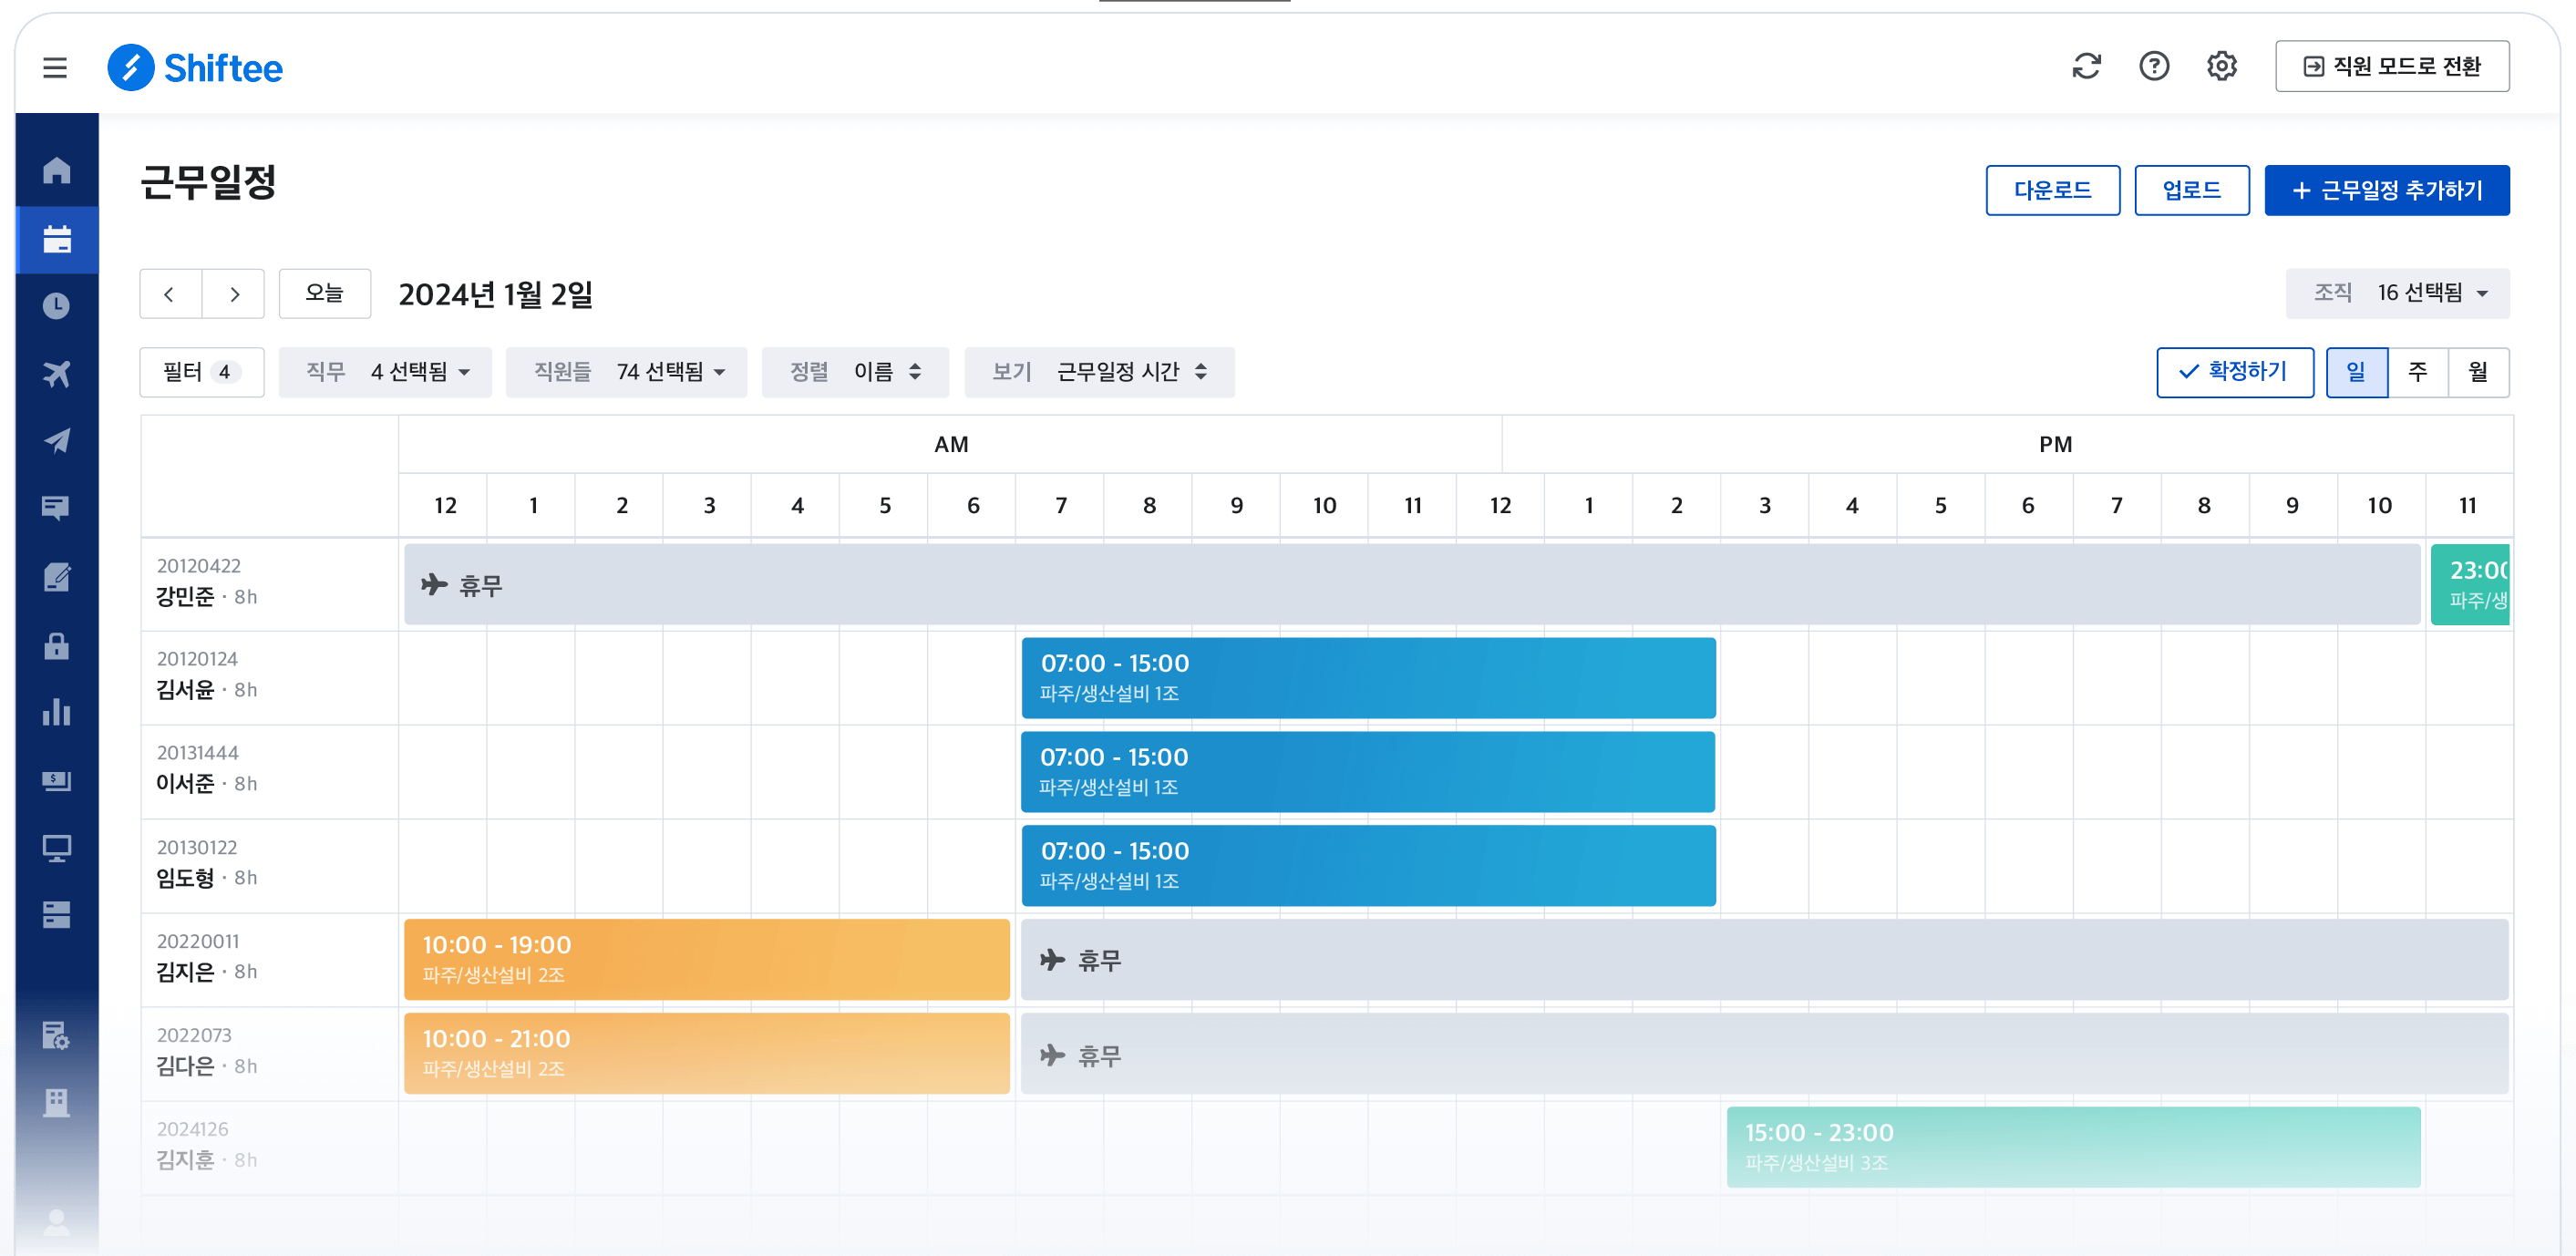Select the calendar schedule sidebar icon
Screen dimensions: 2576x1256
[57, 239]
